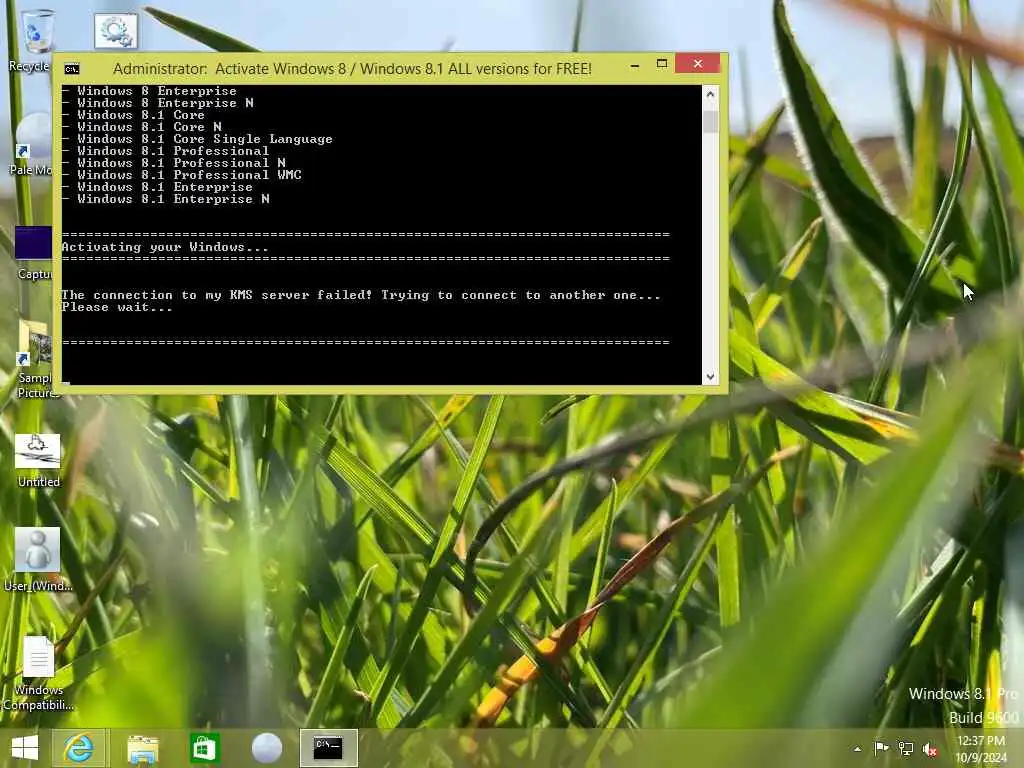
Task: Click the 'Please wait...' console text
Action: point(117,308)
